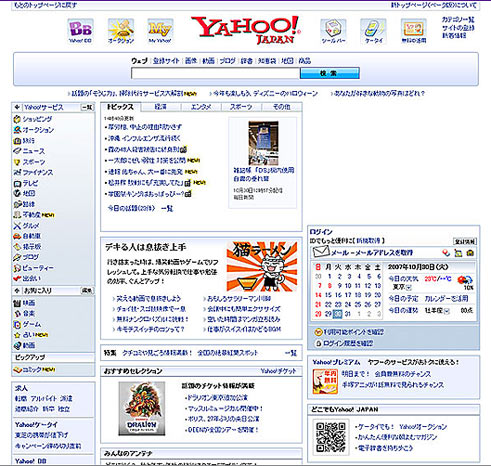Open the Tokyo weather location dropdown

[409, 287]
